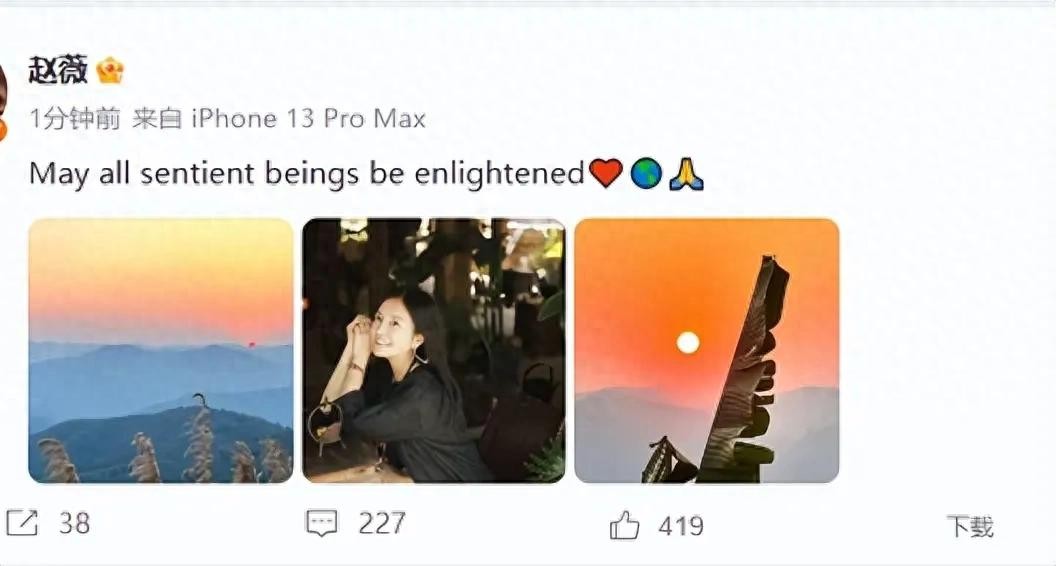This screenshot has height=566, width=1056.
Task: Click the "iPhone 13 Pro Max" source link
Action: [308, 119]
